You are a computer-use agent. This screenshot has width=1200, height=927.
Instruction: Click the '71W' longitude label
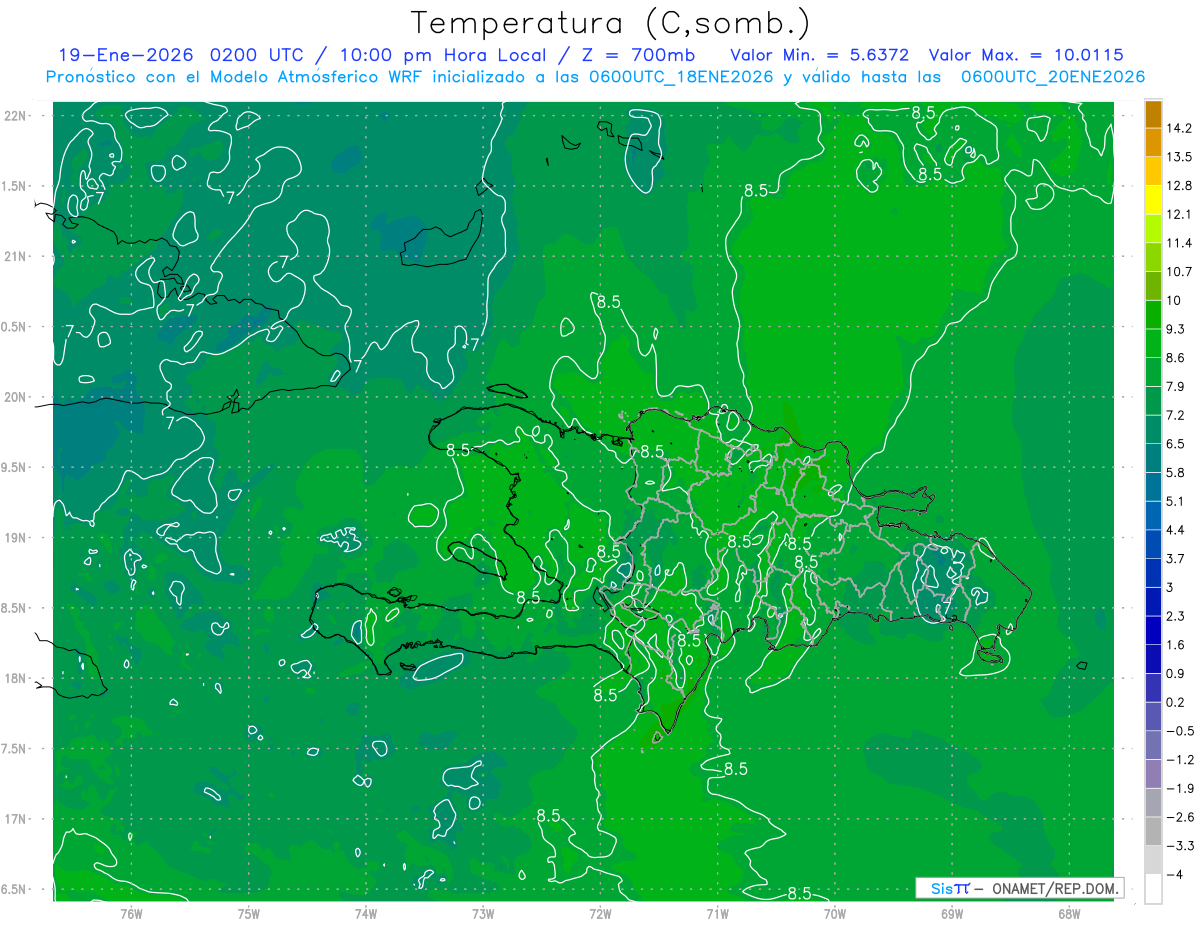717,913
